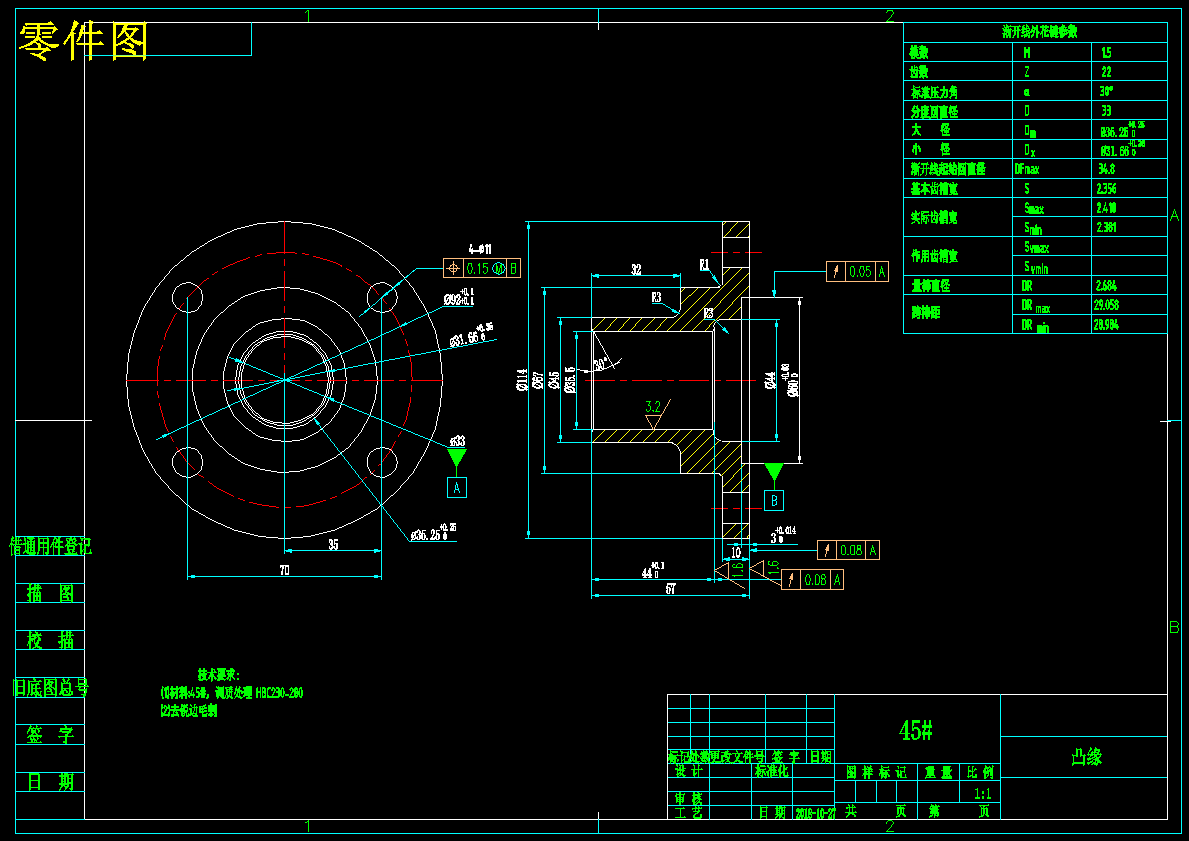Click the '10' flange thickness dimension
The width and height of the screenshot is (1189, 841).
(736, 553)
